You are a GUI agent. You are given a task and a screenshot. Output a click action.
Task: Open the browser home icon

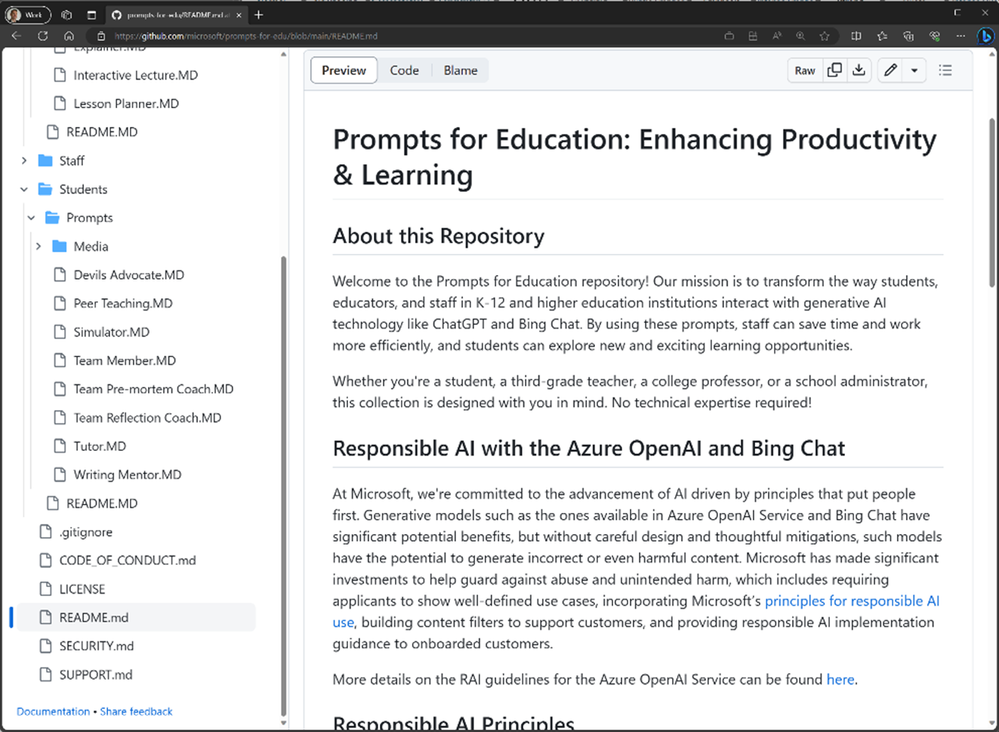click(x=69, y=36)
